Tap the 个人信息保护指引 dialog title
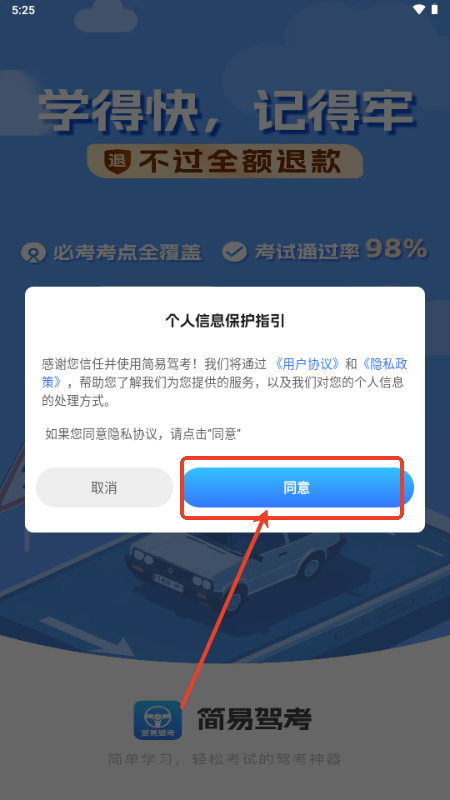 (x=225, y=320)
